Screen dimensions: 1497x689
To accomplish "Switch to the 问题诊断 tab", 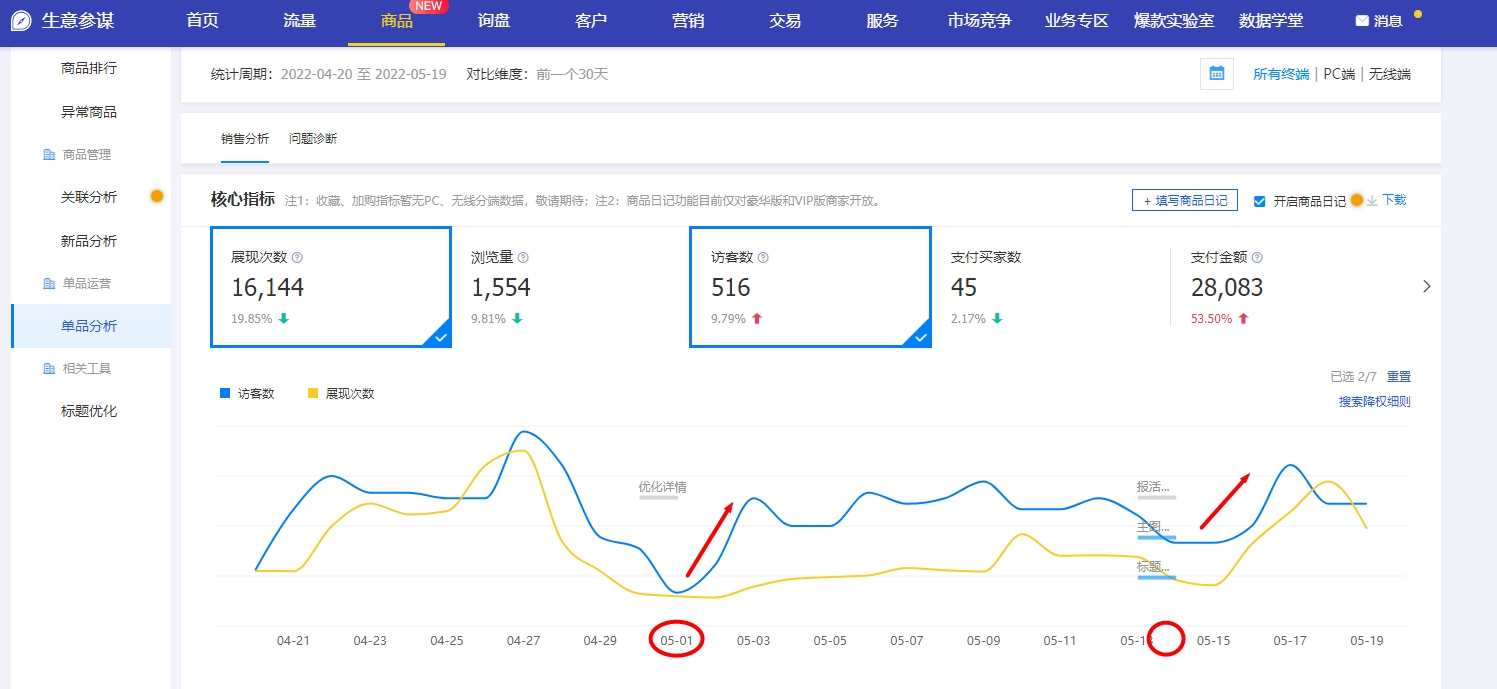I will [x=314, y=139].
